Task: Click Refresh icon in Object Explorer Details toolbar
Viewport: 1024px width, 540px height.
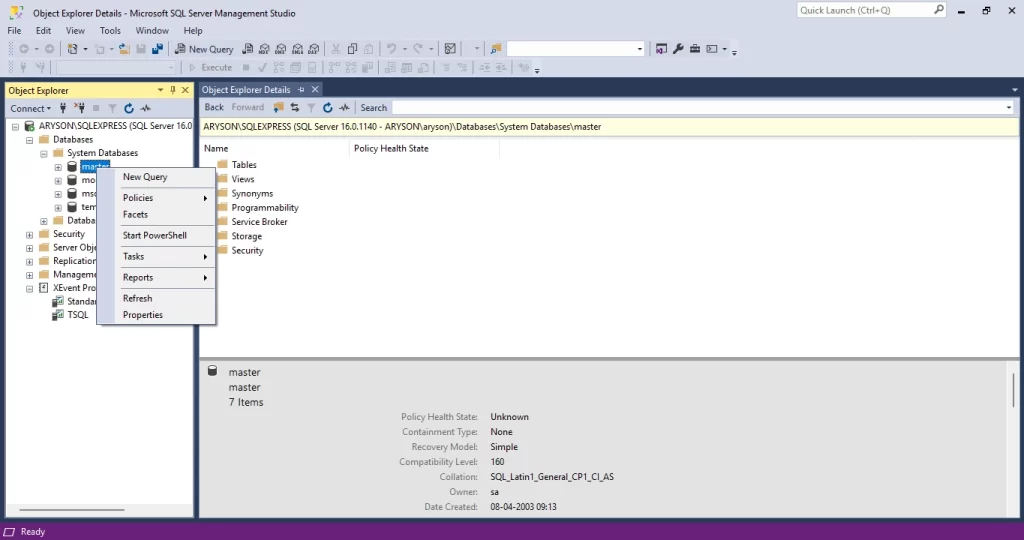Action: point(328,108)
